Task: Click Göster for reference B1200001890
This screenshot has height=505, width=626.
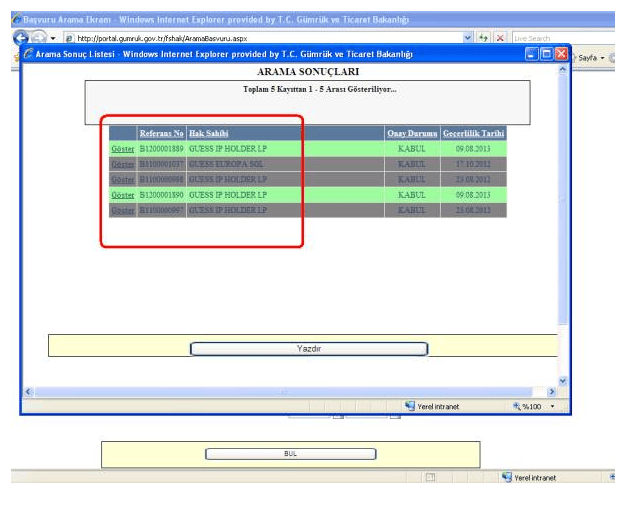Action: click(x=122, y=195)
